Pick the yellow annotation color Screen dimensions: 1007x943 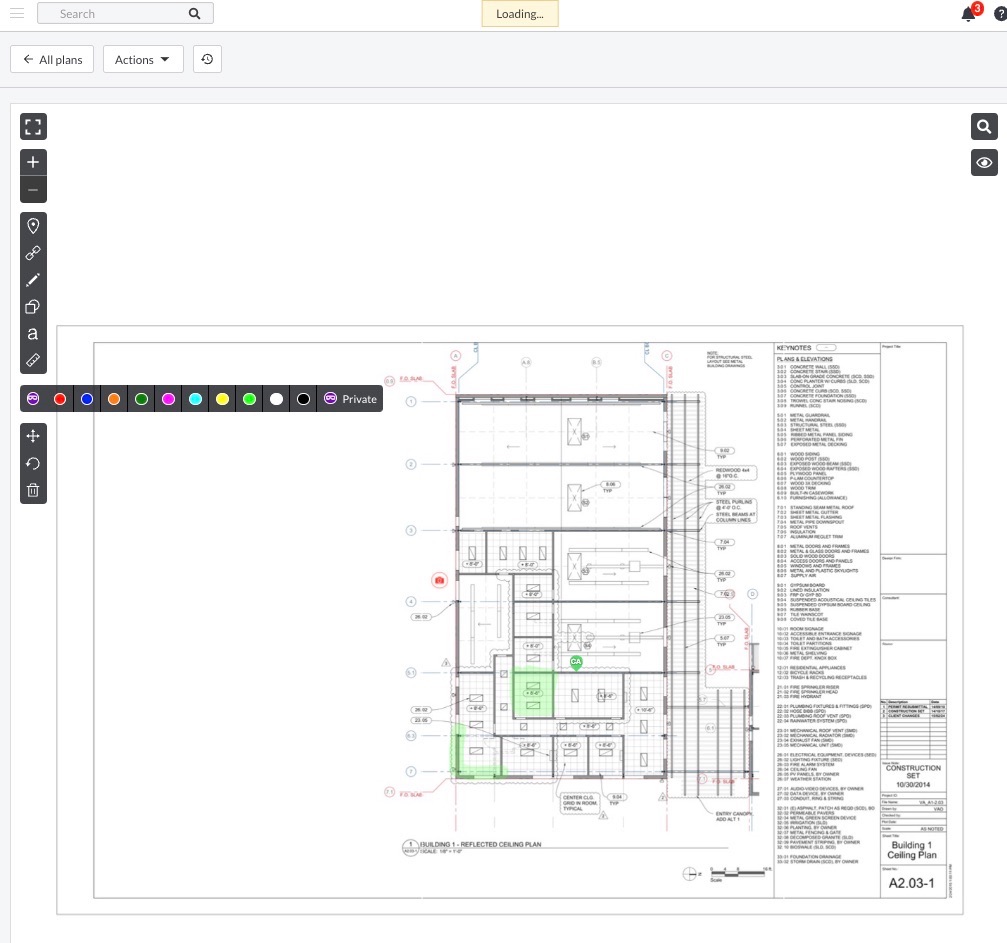pos(222,399)
